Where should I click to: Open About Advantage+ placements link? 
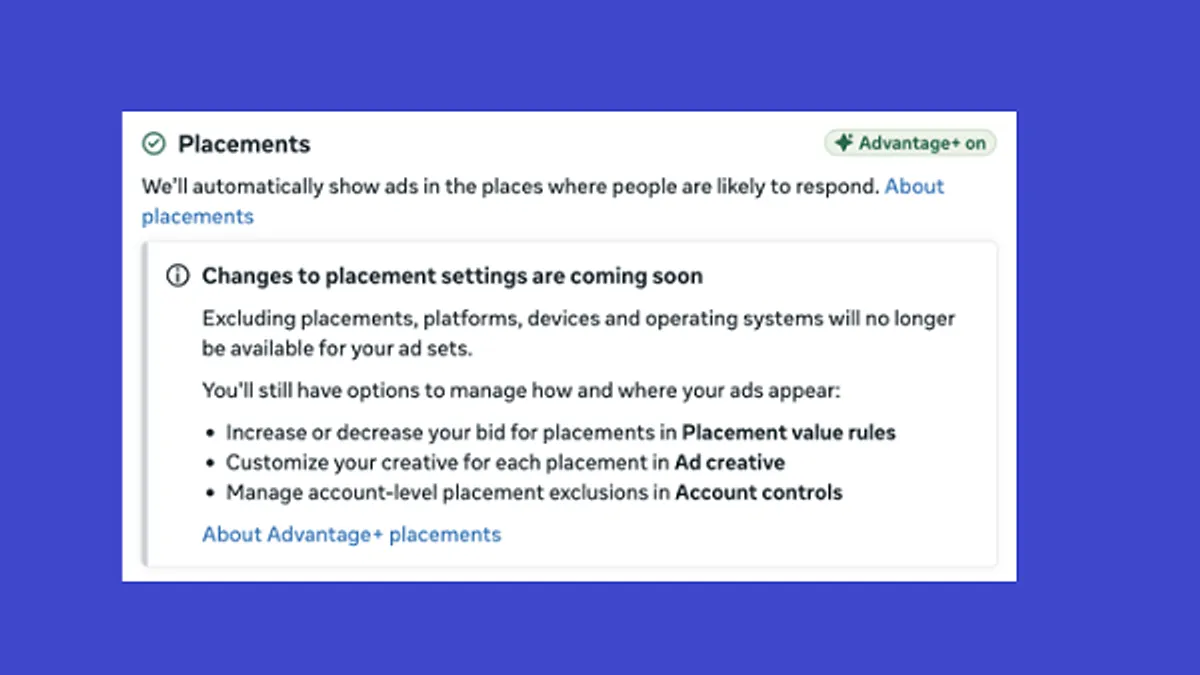(351, 534)
